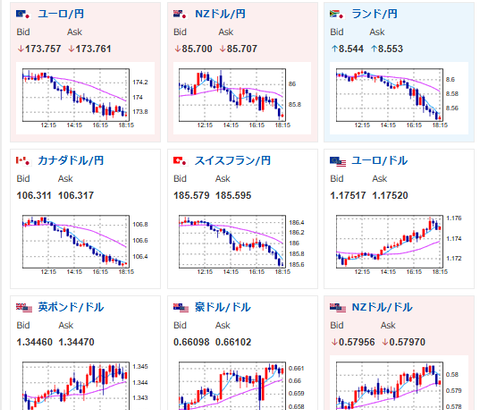Open the 英ポンド/ドル pair link
This screenshot has height=410, width=480.
[x=71, y=307]
